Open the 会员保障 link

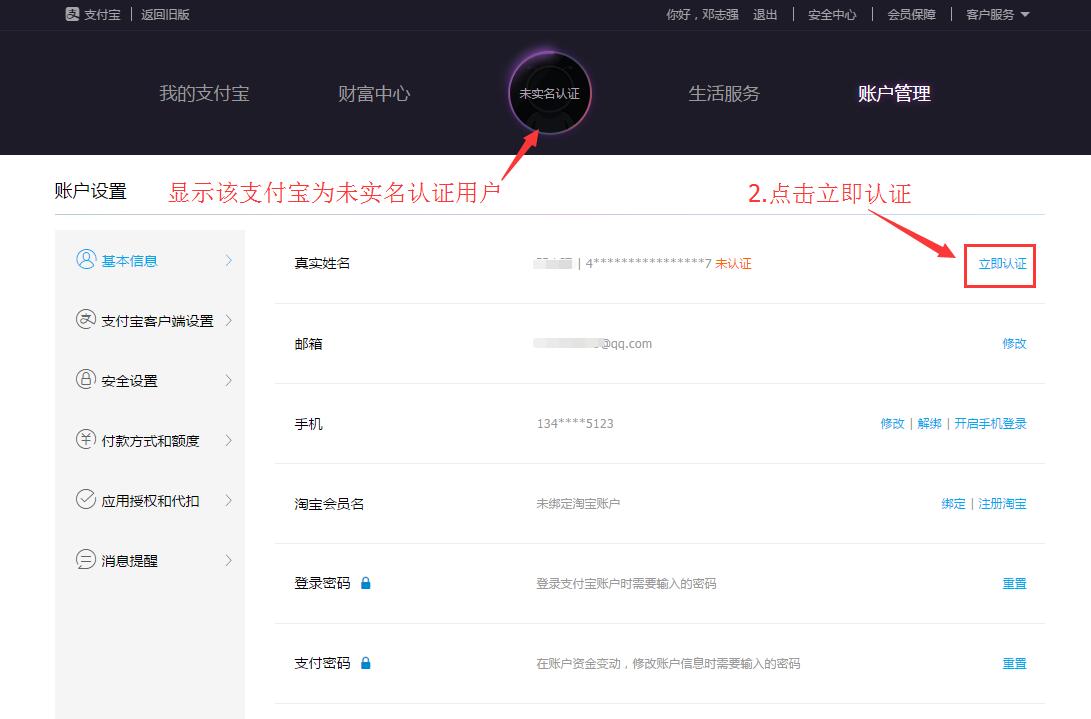coord(911,15)
